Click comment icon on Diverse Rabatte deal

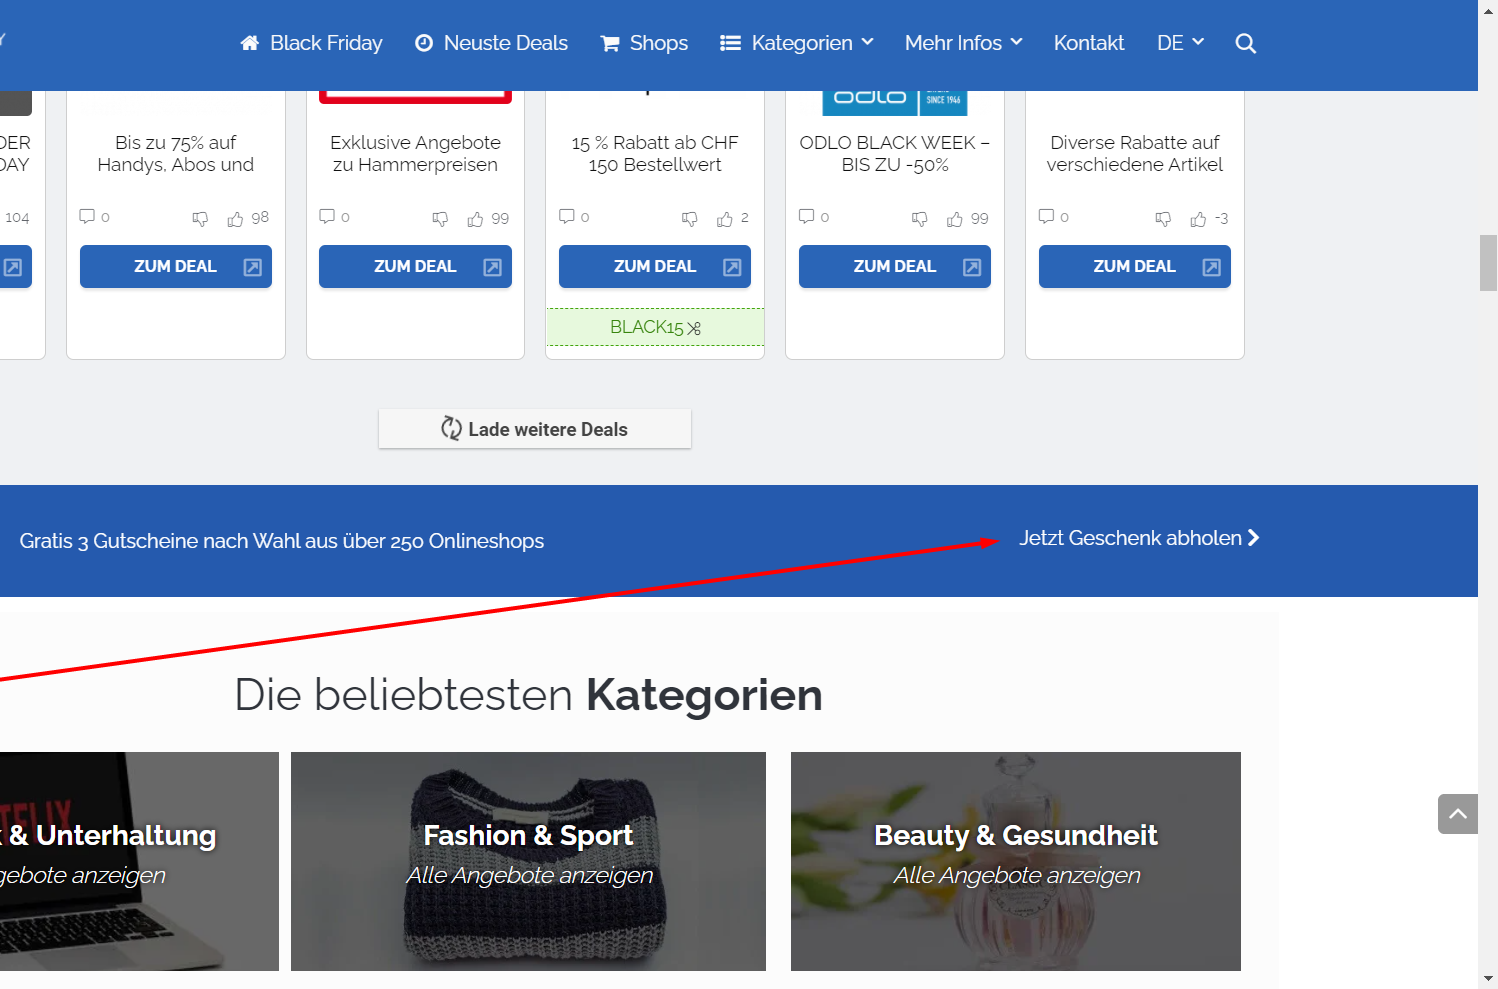[x=1046, y=216]
